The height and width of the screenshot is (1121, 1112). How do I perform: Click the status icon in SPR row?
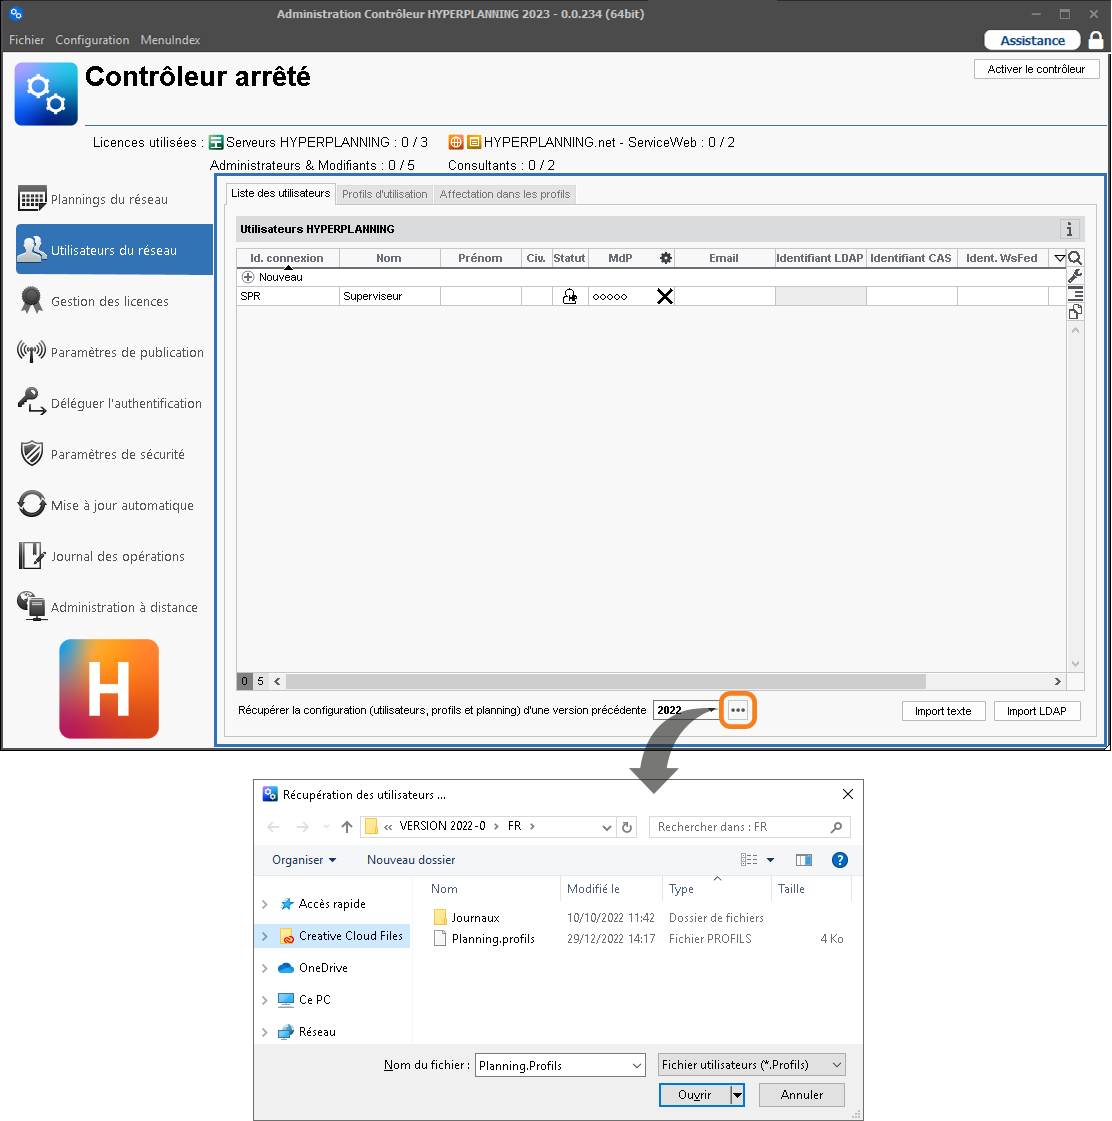click(x=570, y=296)
